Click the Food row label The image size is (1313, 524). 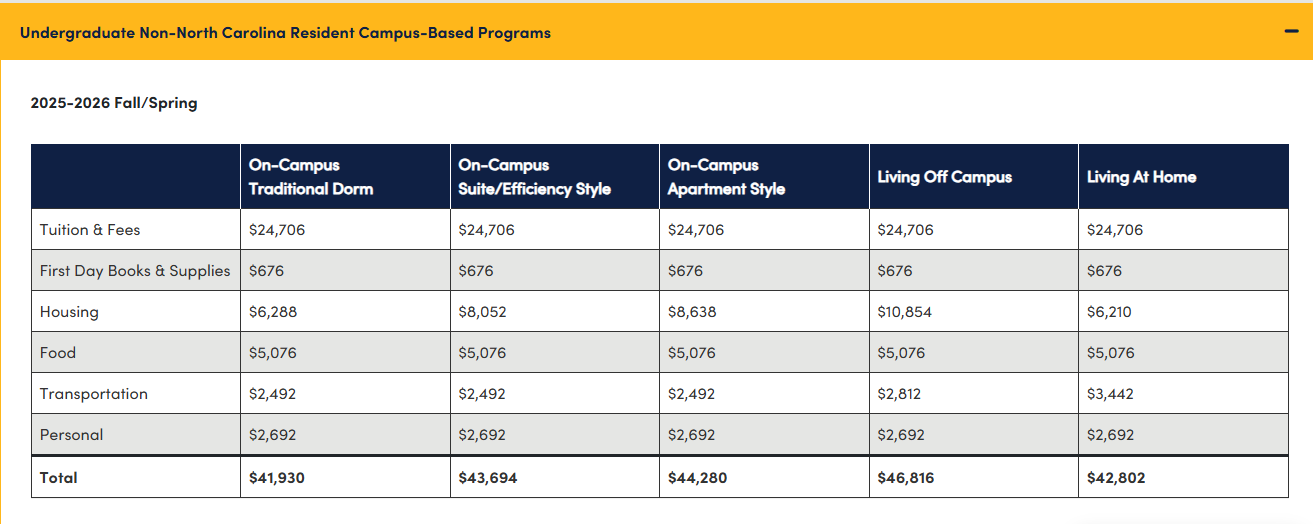point(58,353)
